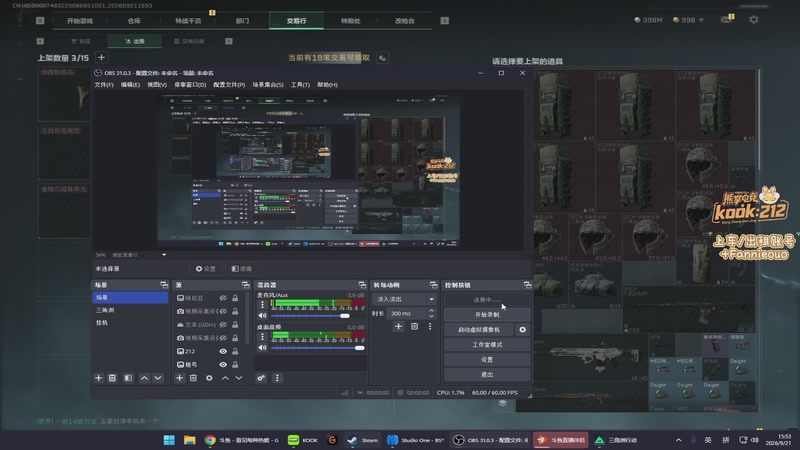Adjust the mic/Aux volume slider
The image size is (800, 450).
[317, 316]
